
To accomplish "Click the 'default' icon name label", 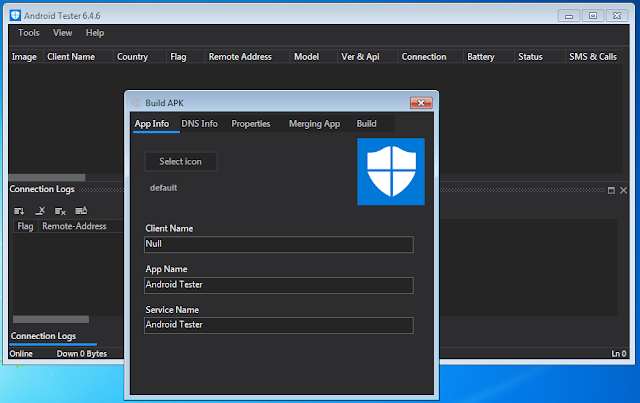I will 163,188.
